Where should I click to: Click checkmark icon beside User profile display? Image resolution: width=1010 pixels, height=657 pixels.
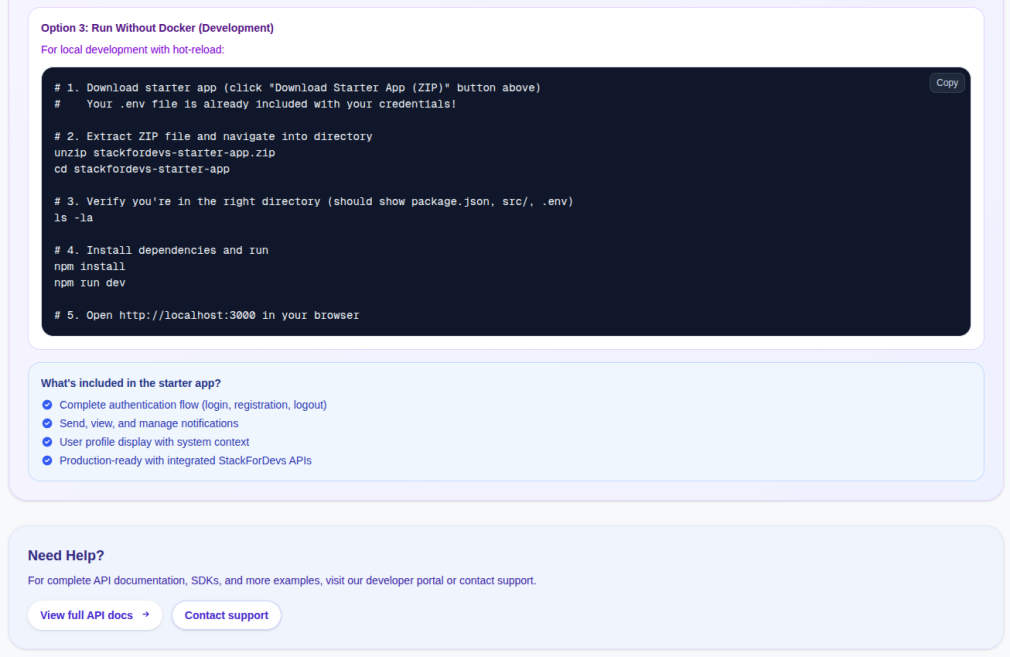(x=47, y=442)
